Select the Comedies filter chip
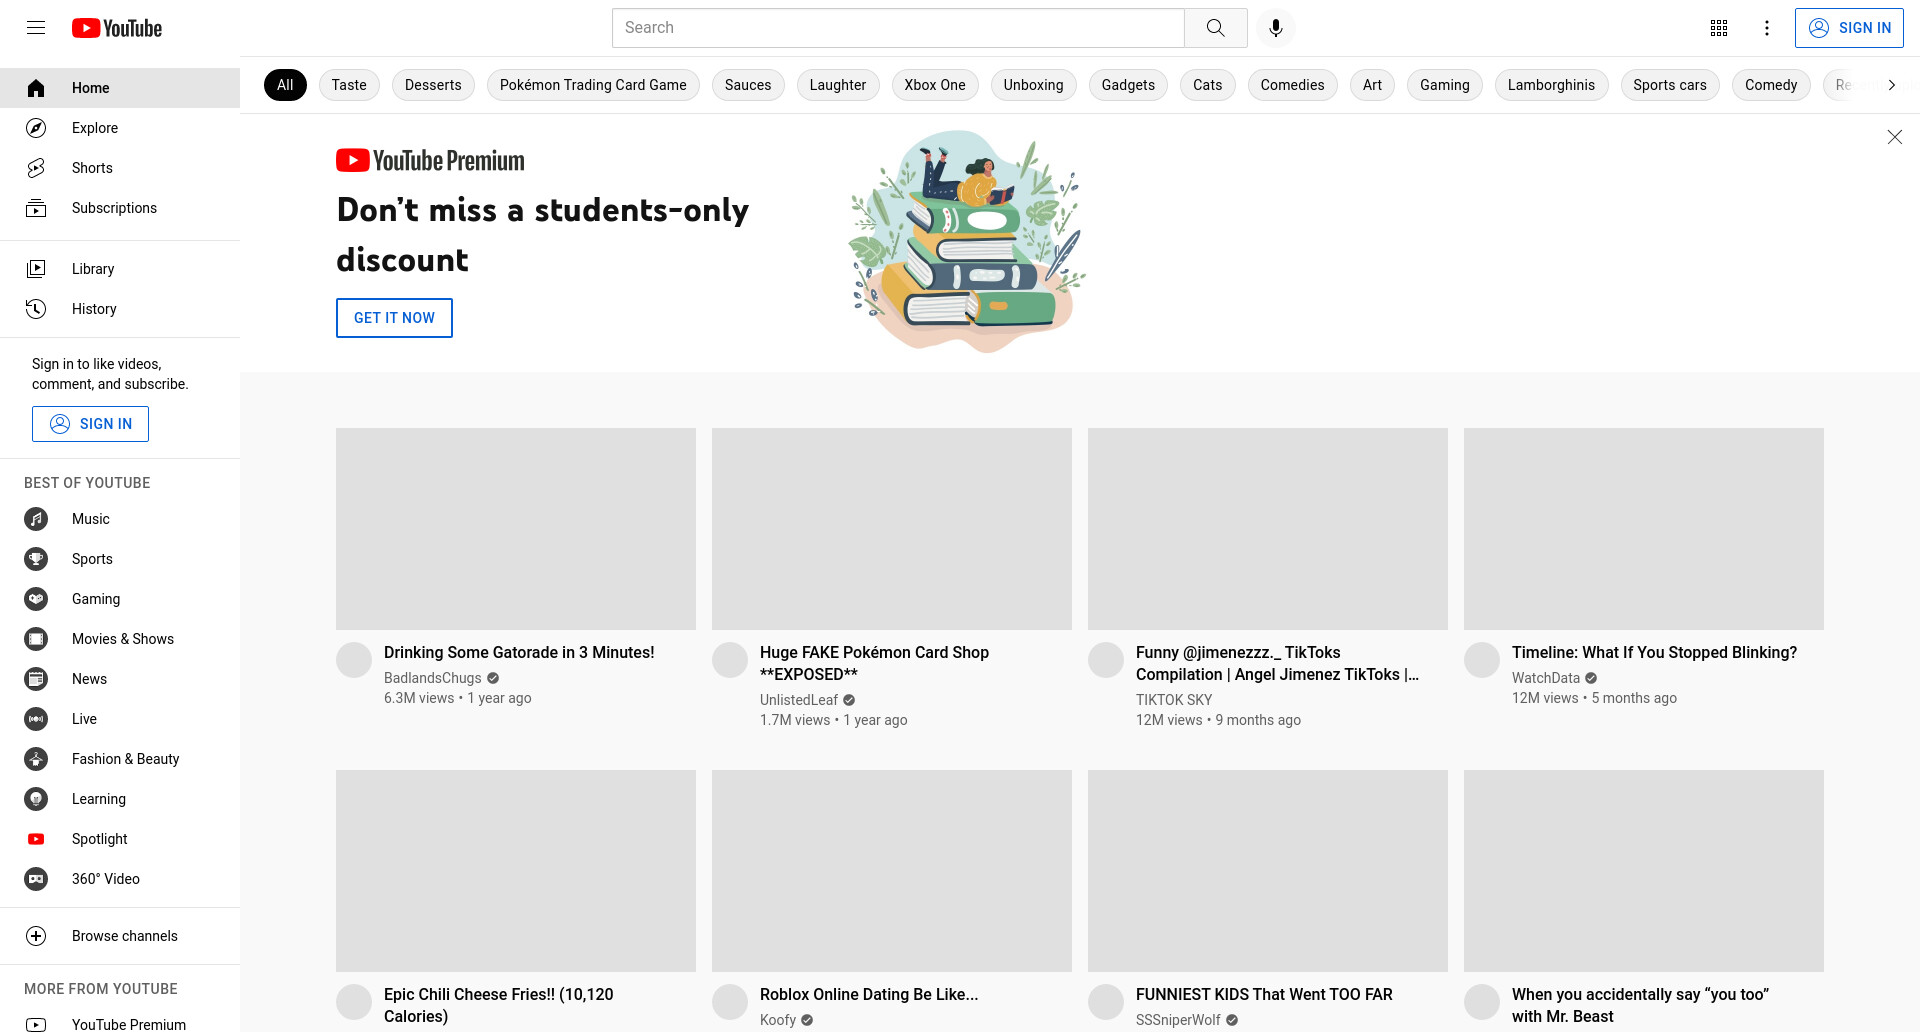 (x=1292, y=85)
